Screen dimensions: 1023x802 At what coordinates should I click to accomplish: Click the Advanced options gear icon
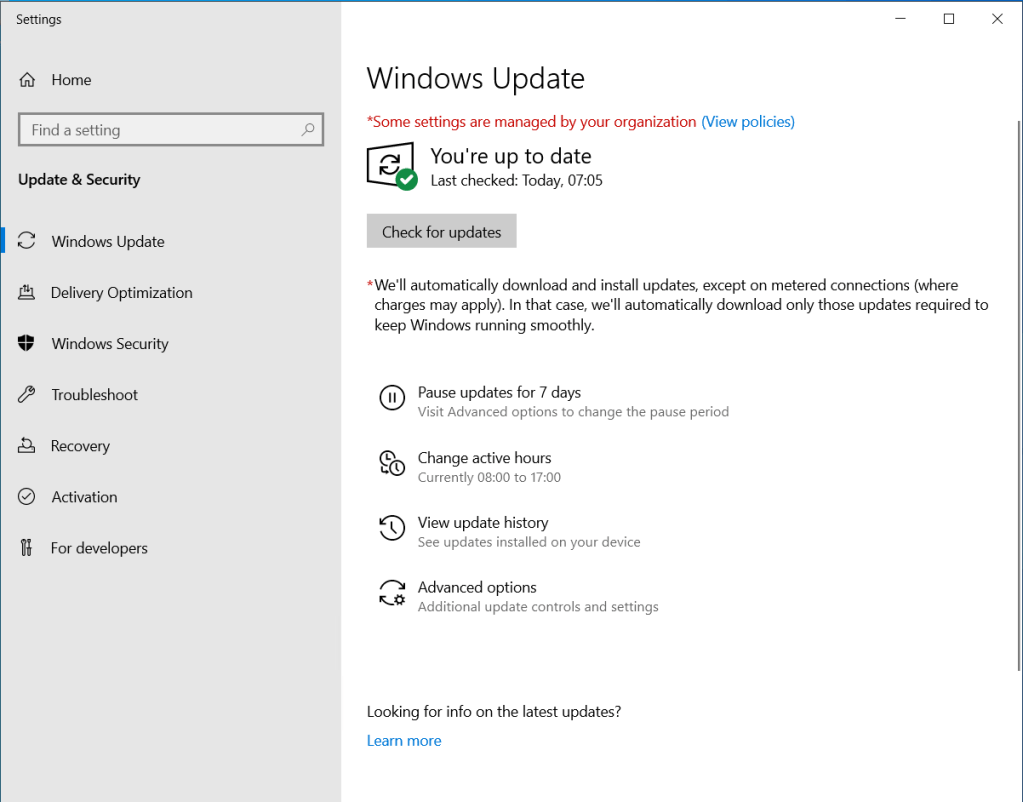click(x=391, y=593)
